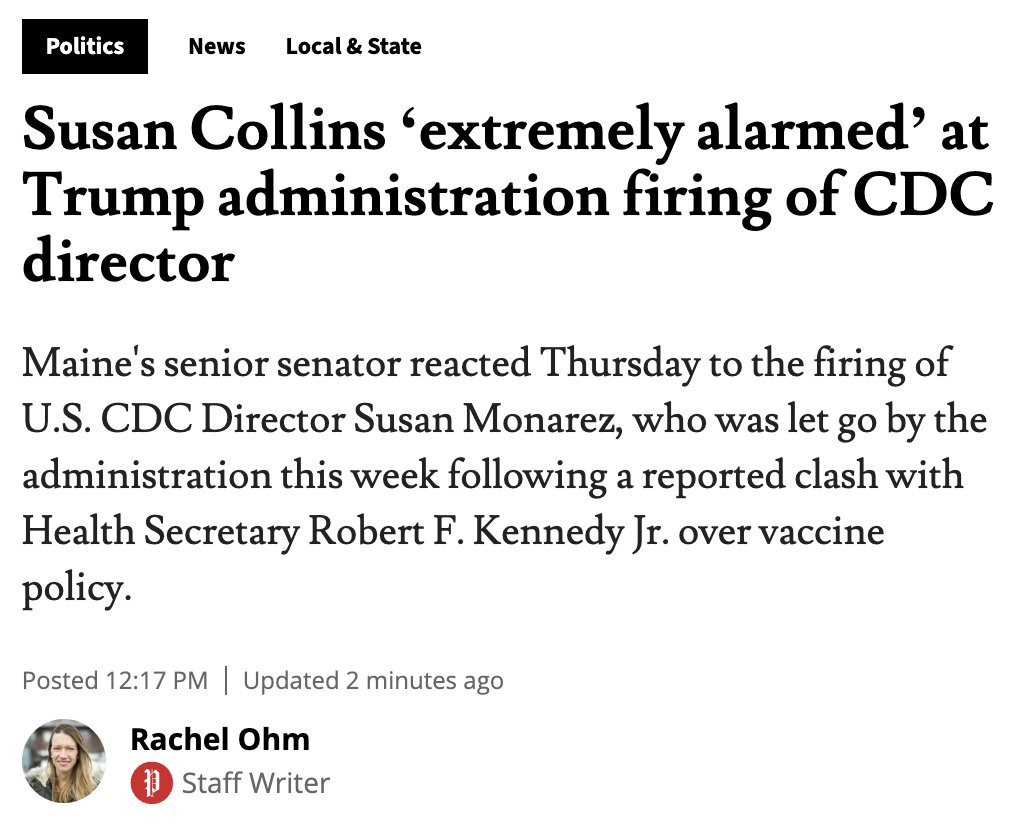Click the Susan Collins headline's first line
Screen dimensions: 1020x840
click(505, 131)
